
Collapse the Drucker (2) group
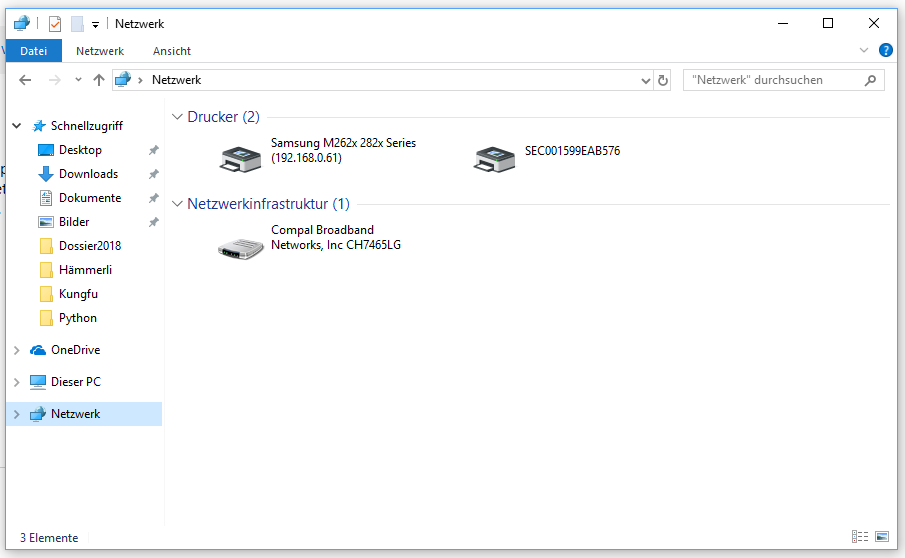(177, 117)
